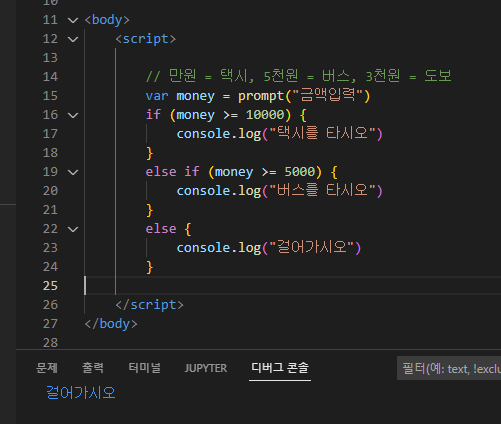Click console.log on line 17
501x424 pixels.
pyautogui.click(x=219, y=134)
